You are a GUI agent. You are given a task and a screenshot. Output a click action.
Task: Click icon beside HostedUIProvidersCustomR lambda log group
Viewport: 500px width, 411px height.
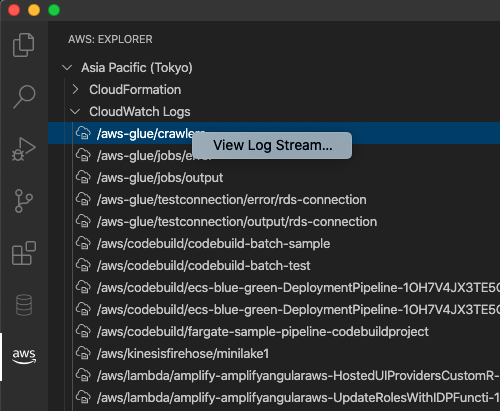pyautogui.click(x=83, y=375)
